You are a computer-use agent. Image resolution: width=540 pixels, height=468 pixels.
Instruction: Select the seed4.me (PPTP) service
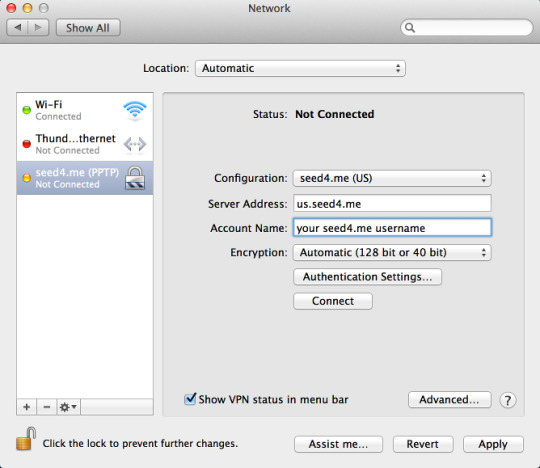[85, 178]
